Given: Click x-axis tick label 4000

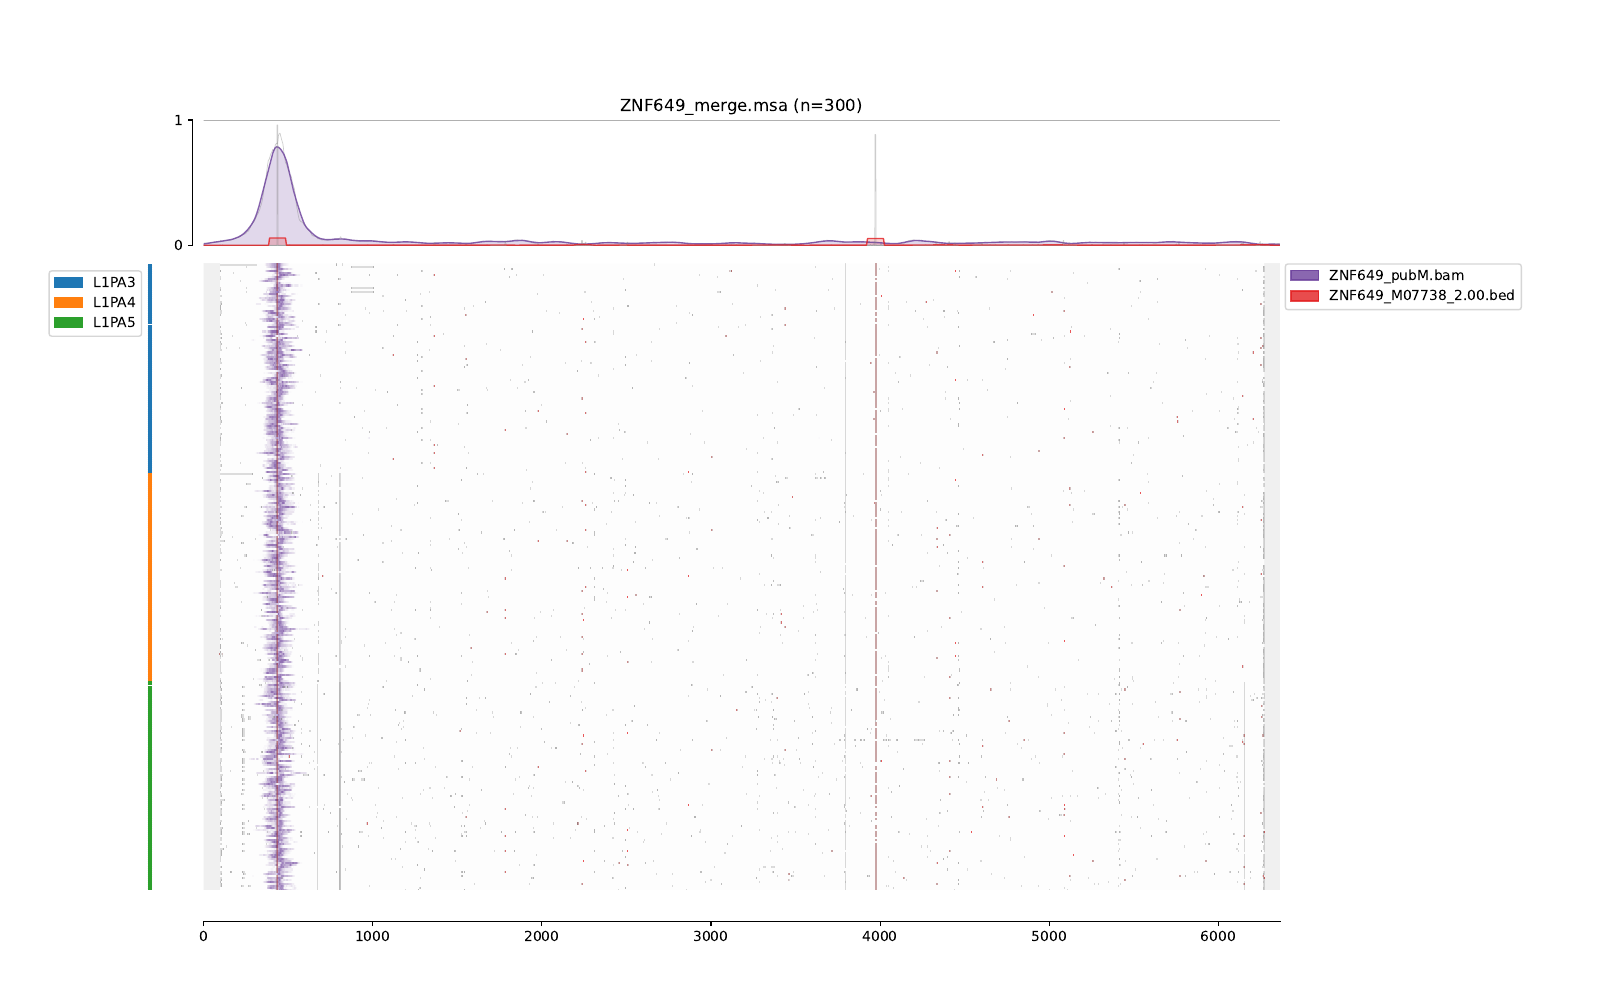Looking at the screenshot, I should tap(880, 937).
